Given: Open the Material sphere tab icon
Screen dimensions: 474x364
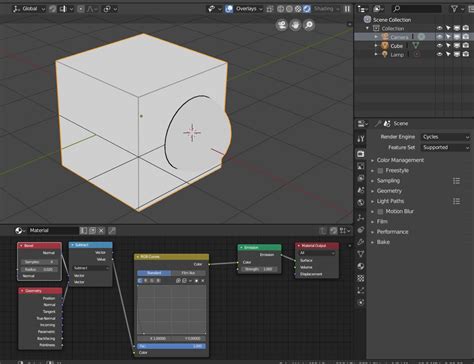Looking at the screenshot, I should pos(361,266).
